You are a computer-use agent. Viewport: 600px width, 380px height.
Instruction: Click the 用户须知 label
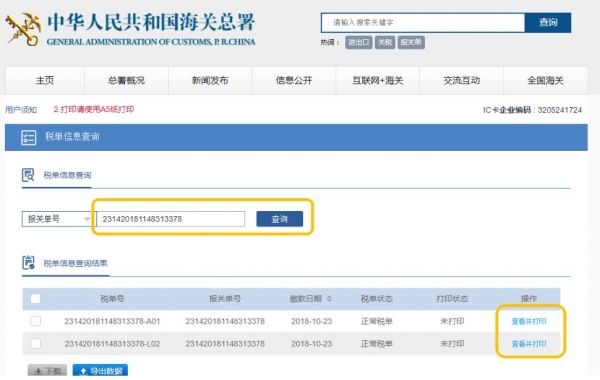(21, 110)
